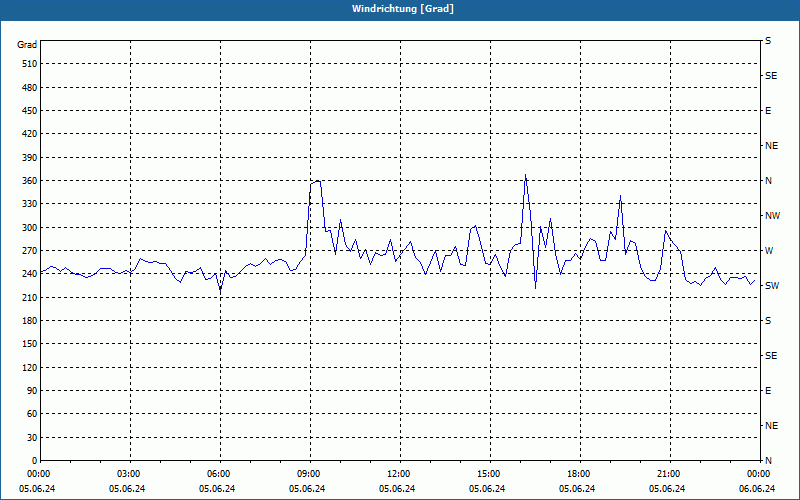Click the E compass label beside the 90 gridline

pos(768,390)
